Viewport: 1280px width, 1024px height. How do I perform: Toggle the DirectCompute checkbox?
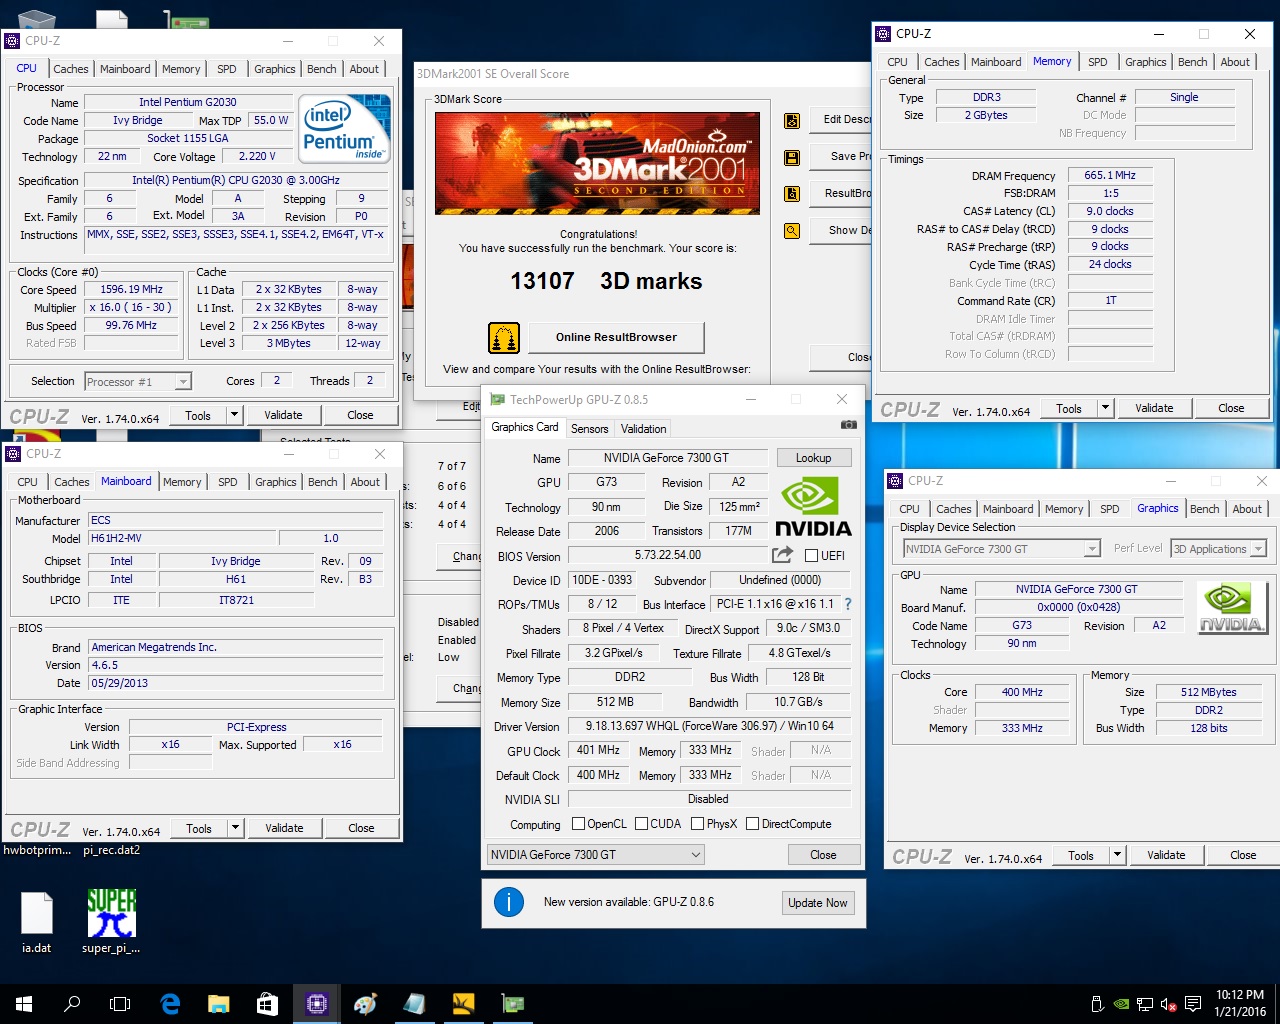pyautogui.click(x=752, y=824)
